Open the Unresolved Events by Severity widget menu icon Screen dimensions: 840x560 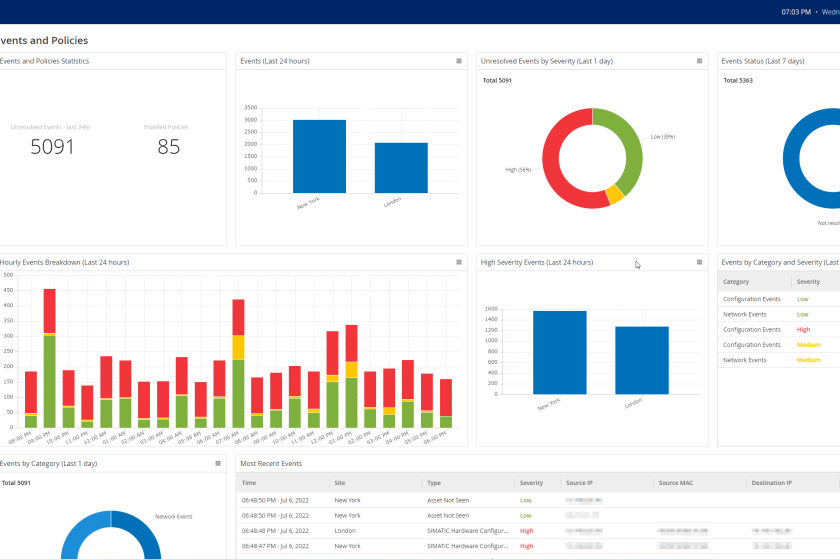point(699,61)
